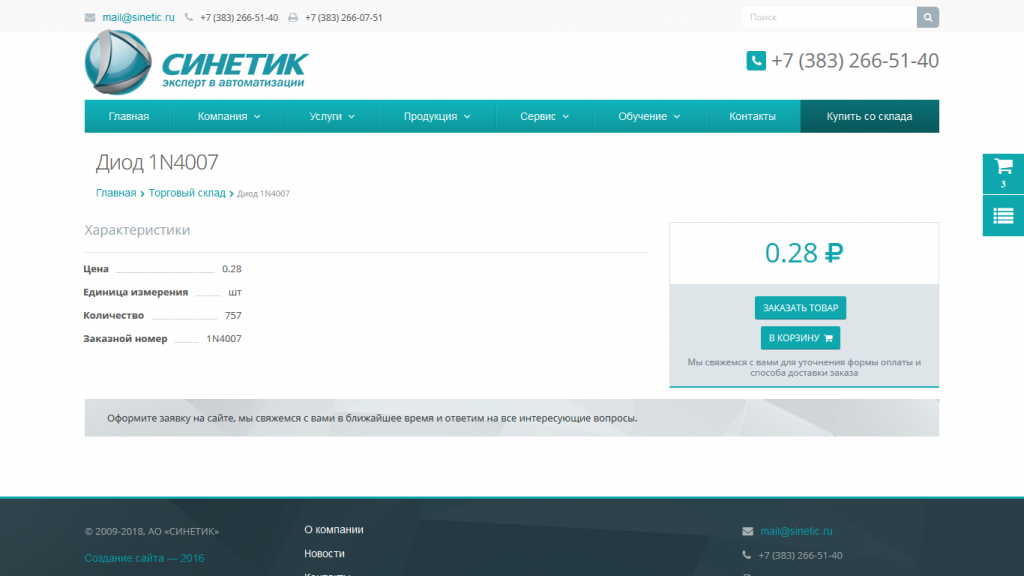The height and width of the screenshot is (576, 1024).
Task: Open the Контакты menu item
Action: coord(752,116)
